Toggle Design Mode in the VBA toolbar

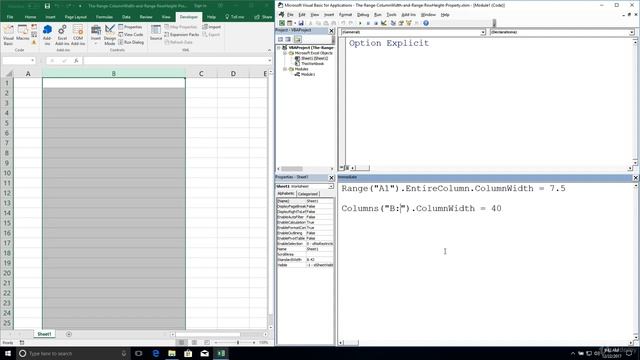(x=384, y=23)
